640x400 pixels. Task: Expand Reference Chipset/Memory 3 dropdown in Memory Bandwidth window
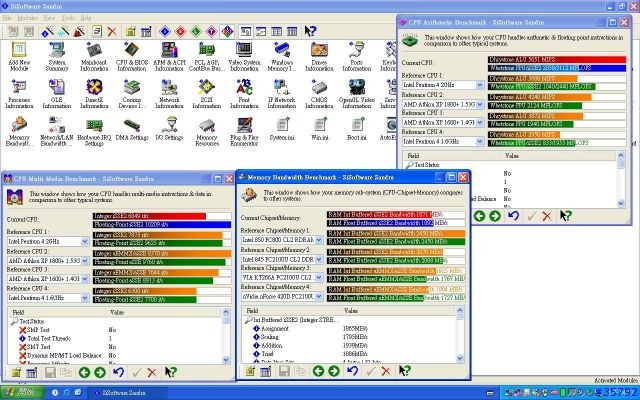(319, 278)
